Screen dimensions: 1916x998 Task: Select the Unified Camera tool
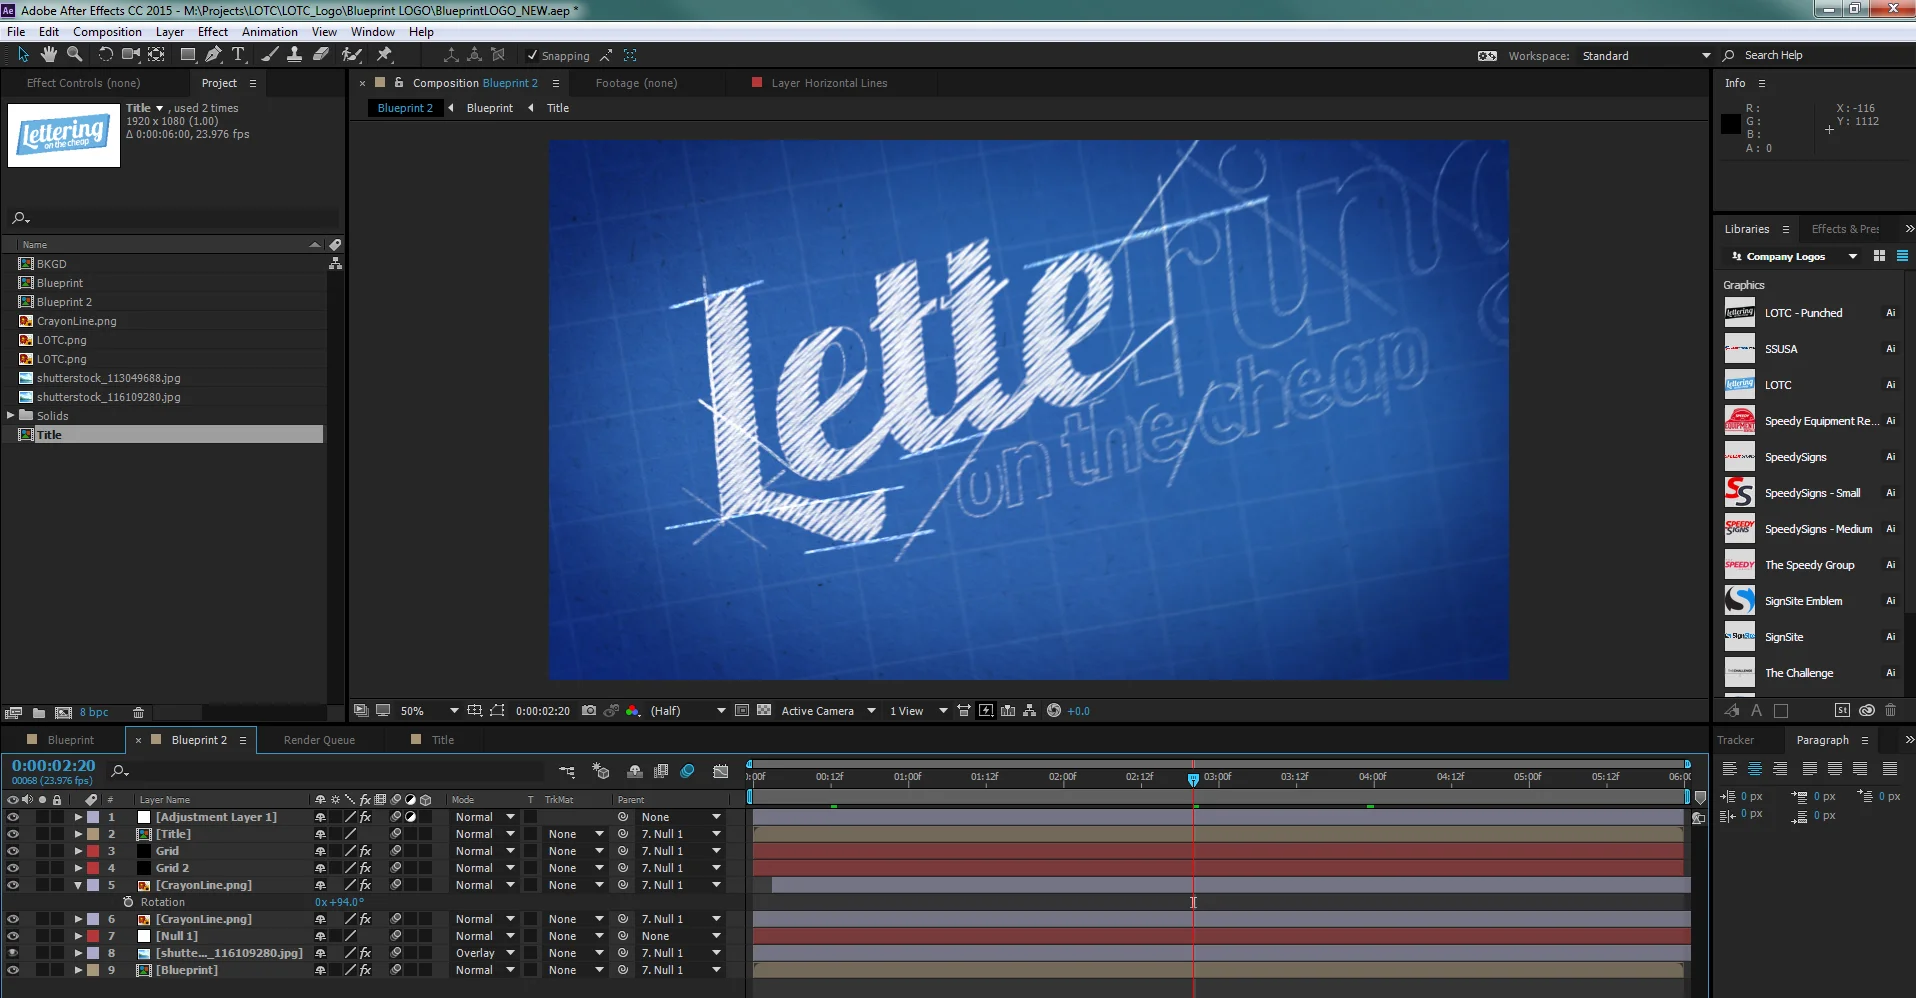point(131,55)
